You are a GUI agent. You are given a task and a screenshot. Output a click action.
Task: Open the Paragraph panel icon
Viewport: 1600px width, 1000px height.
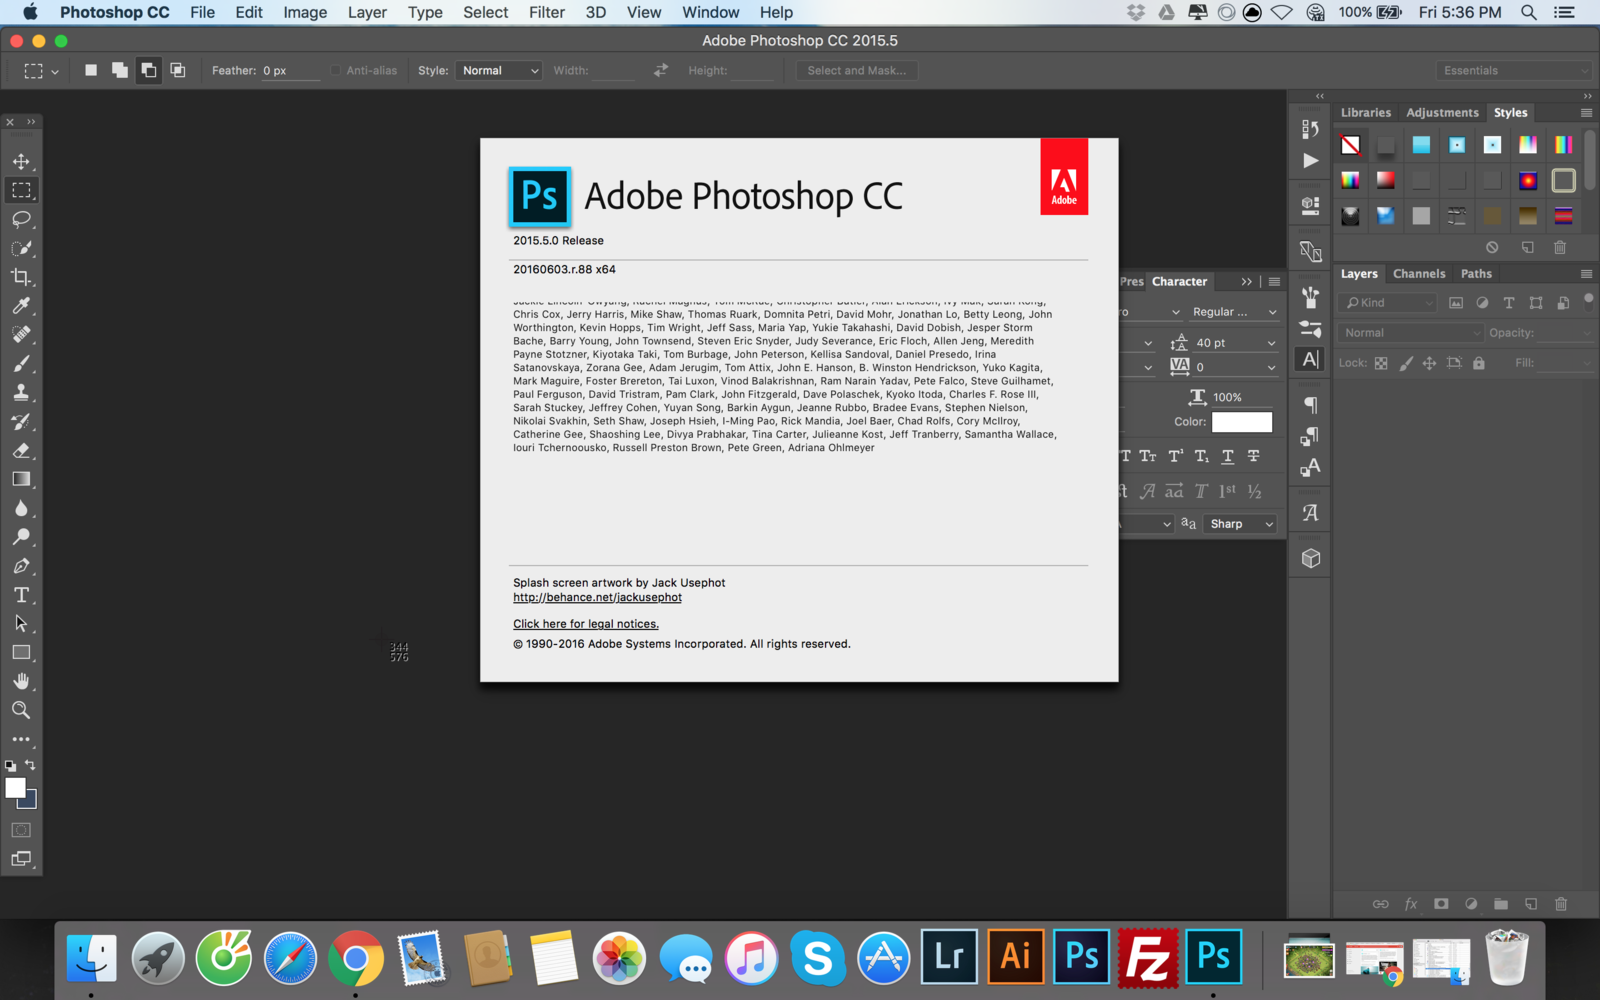coord(1310,405)
